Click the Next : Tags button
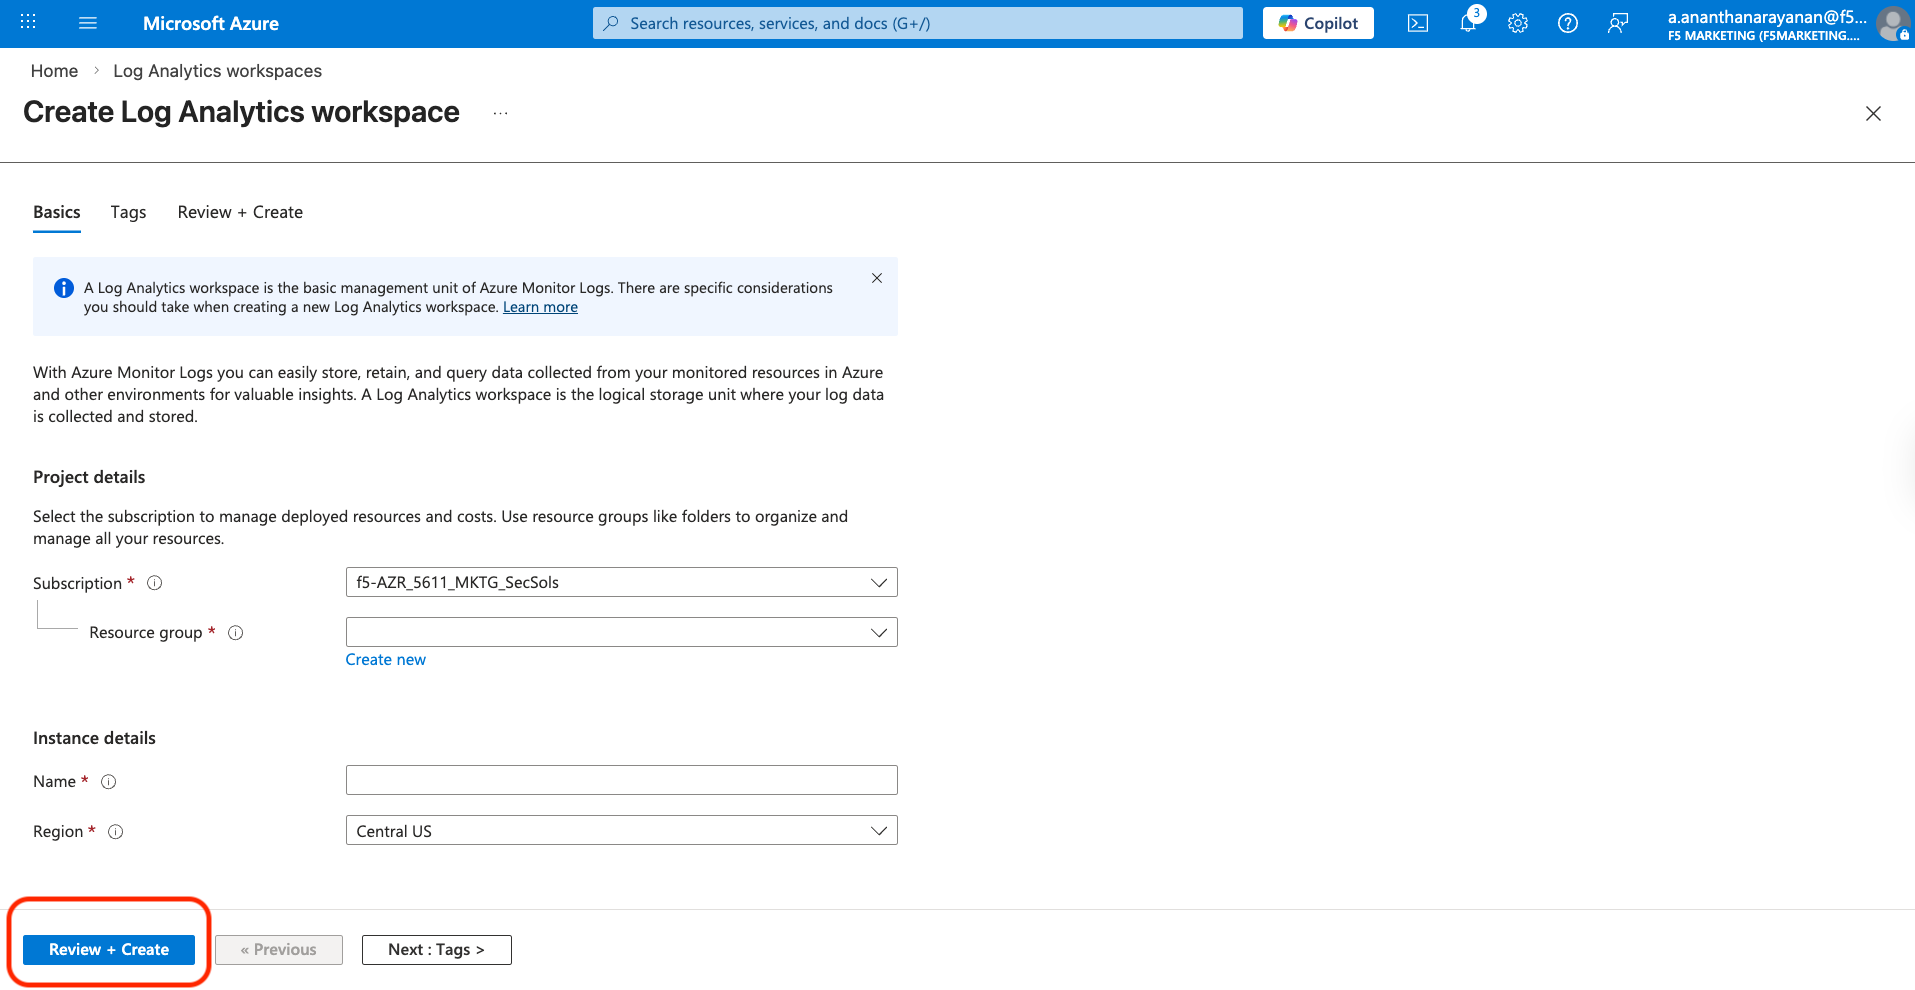 click(436, 950)
